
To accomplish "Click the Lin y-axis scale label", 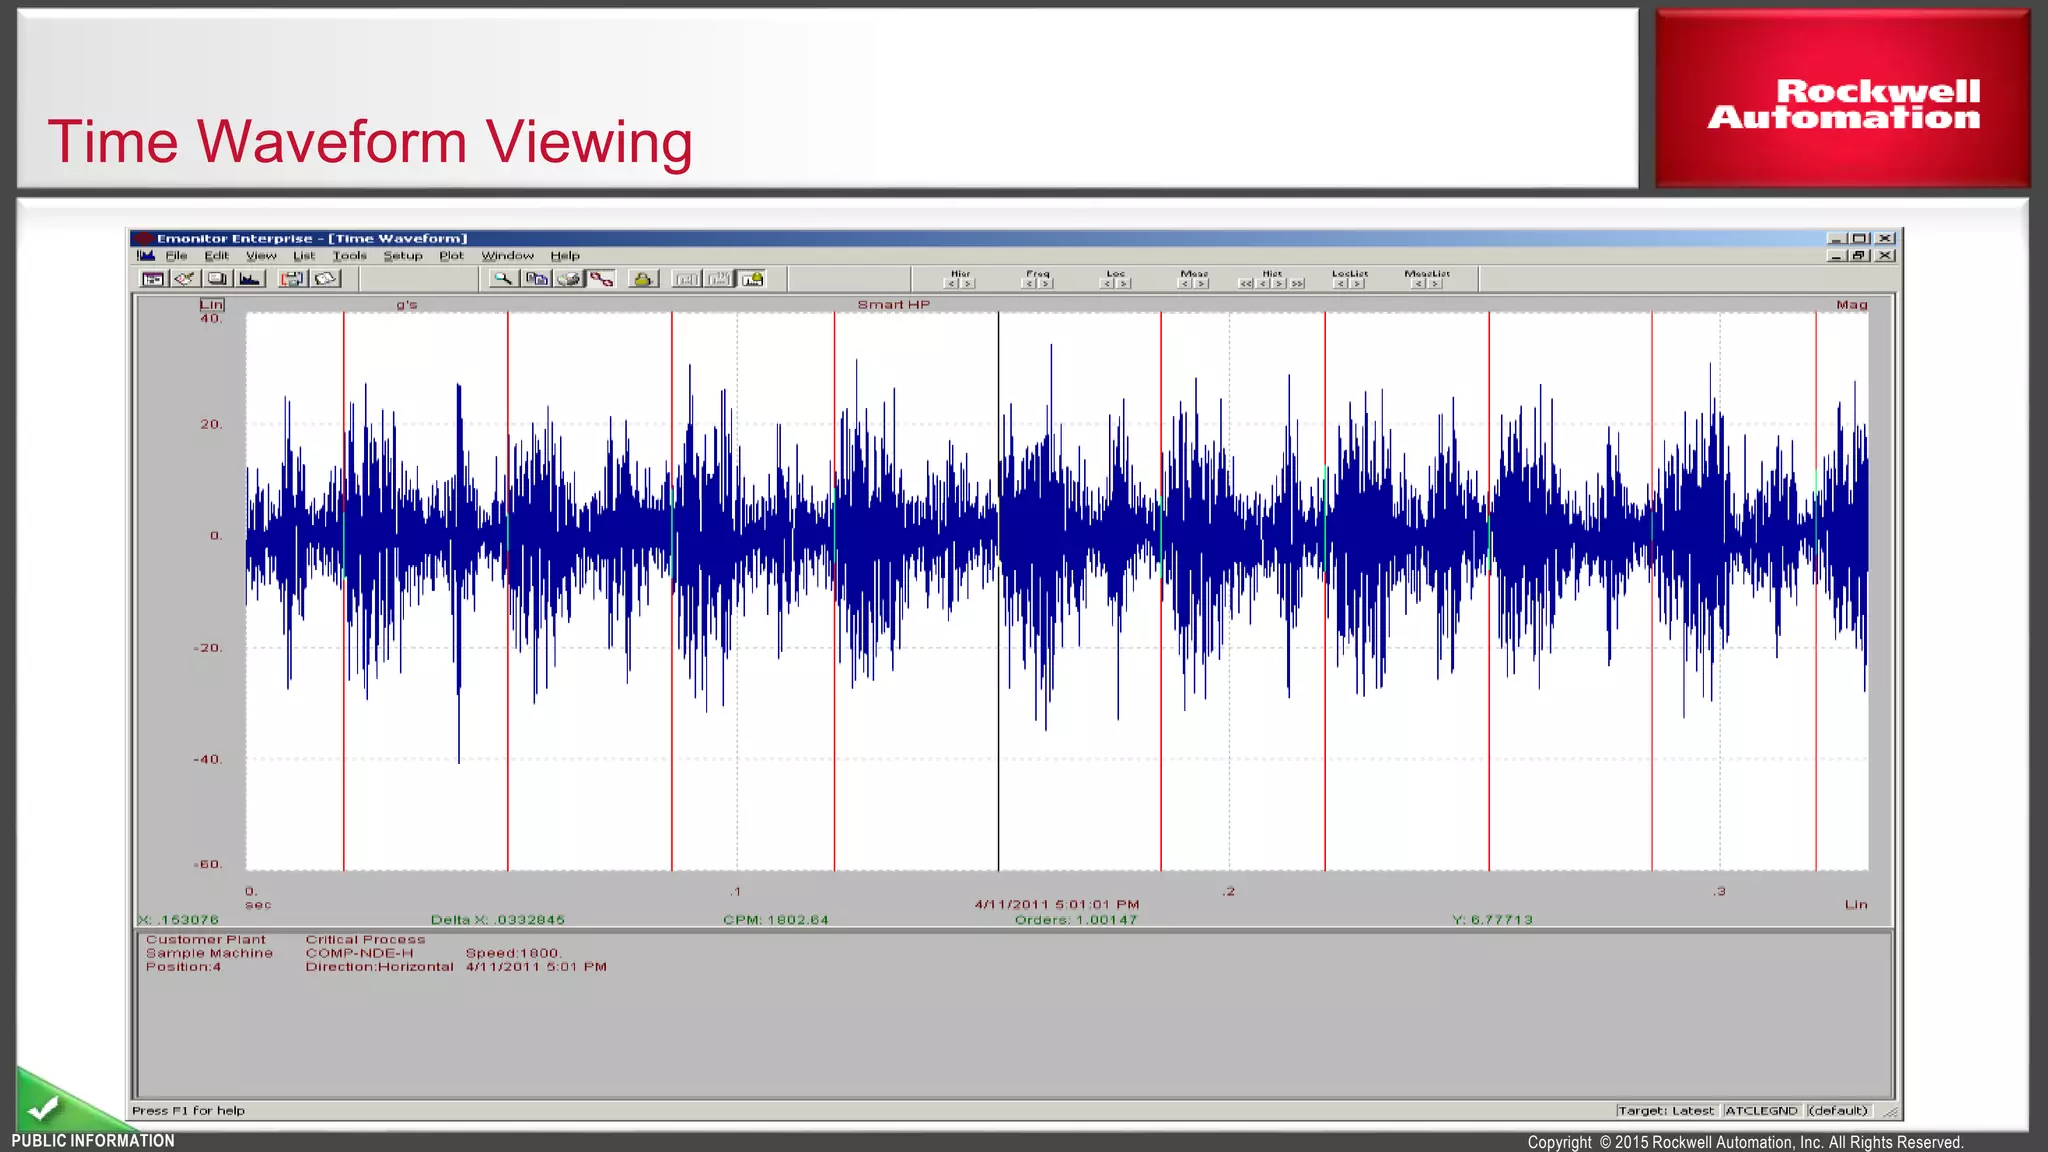I will pyautogui.click(x=212, y=304).
